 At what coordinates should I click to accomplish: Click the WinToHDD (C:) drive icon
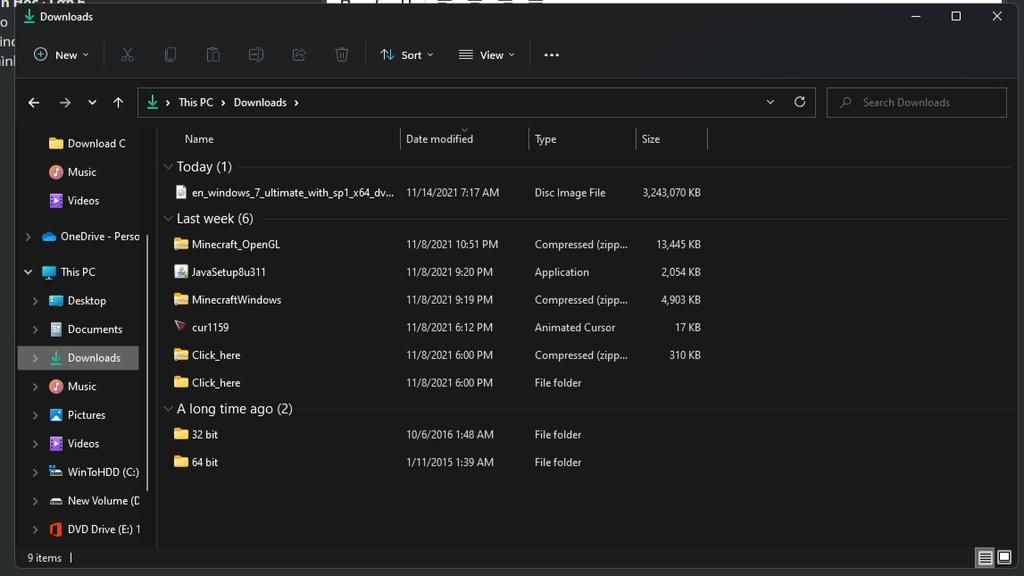point(56,472)
